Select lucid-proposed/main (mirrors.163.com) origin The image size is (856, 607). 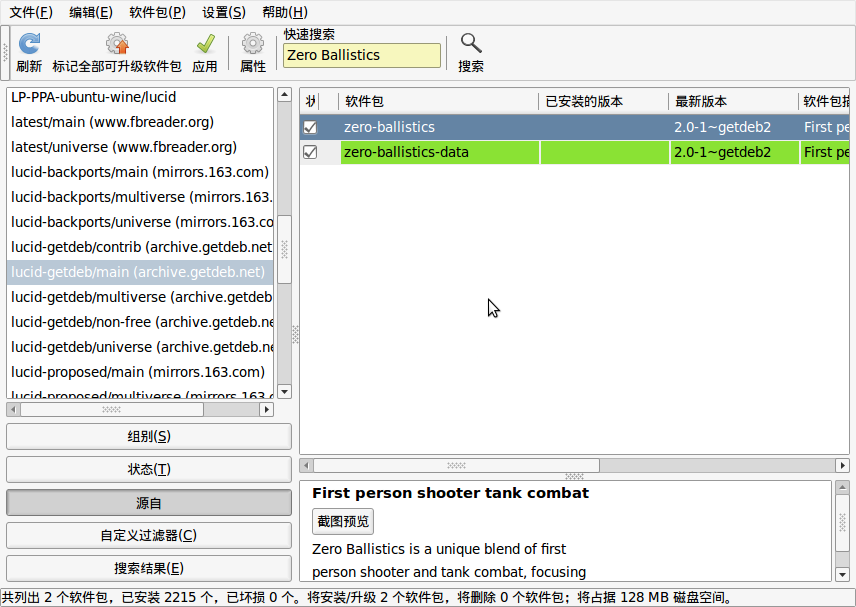140,372
